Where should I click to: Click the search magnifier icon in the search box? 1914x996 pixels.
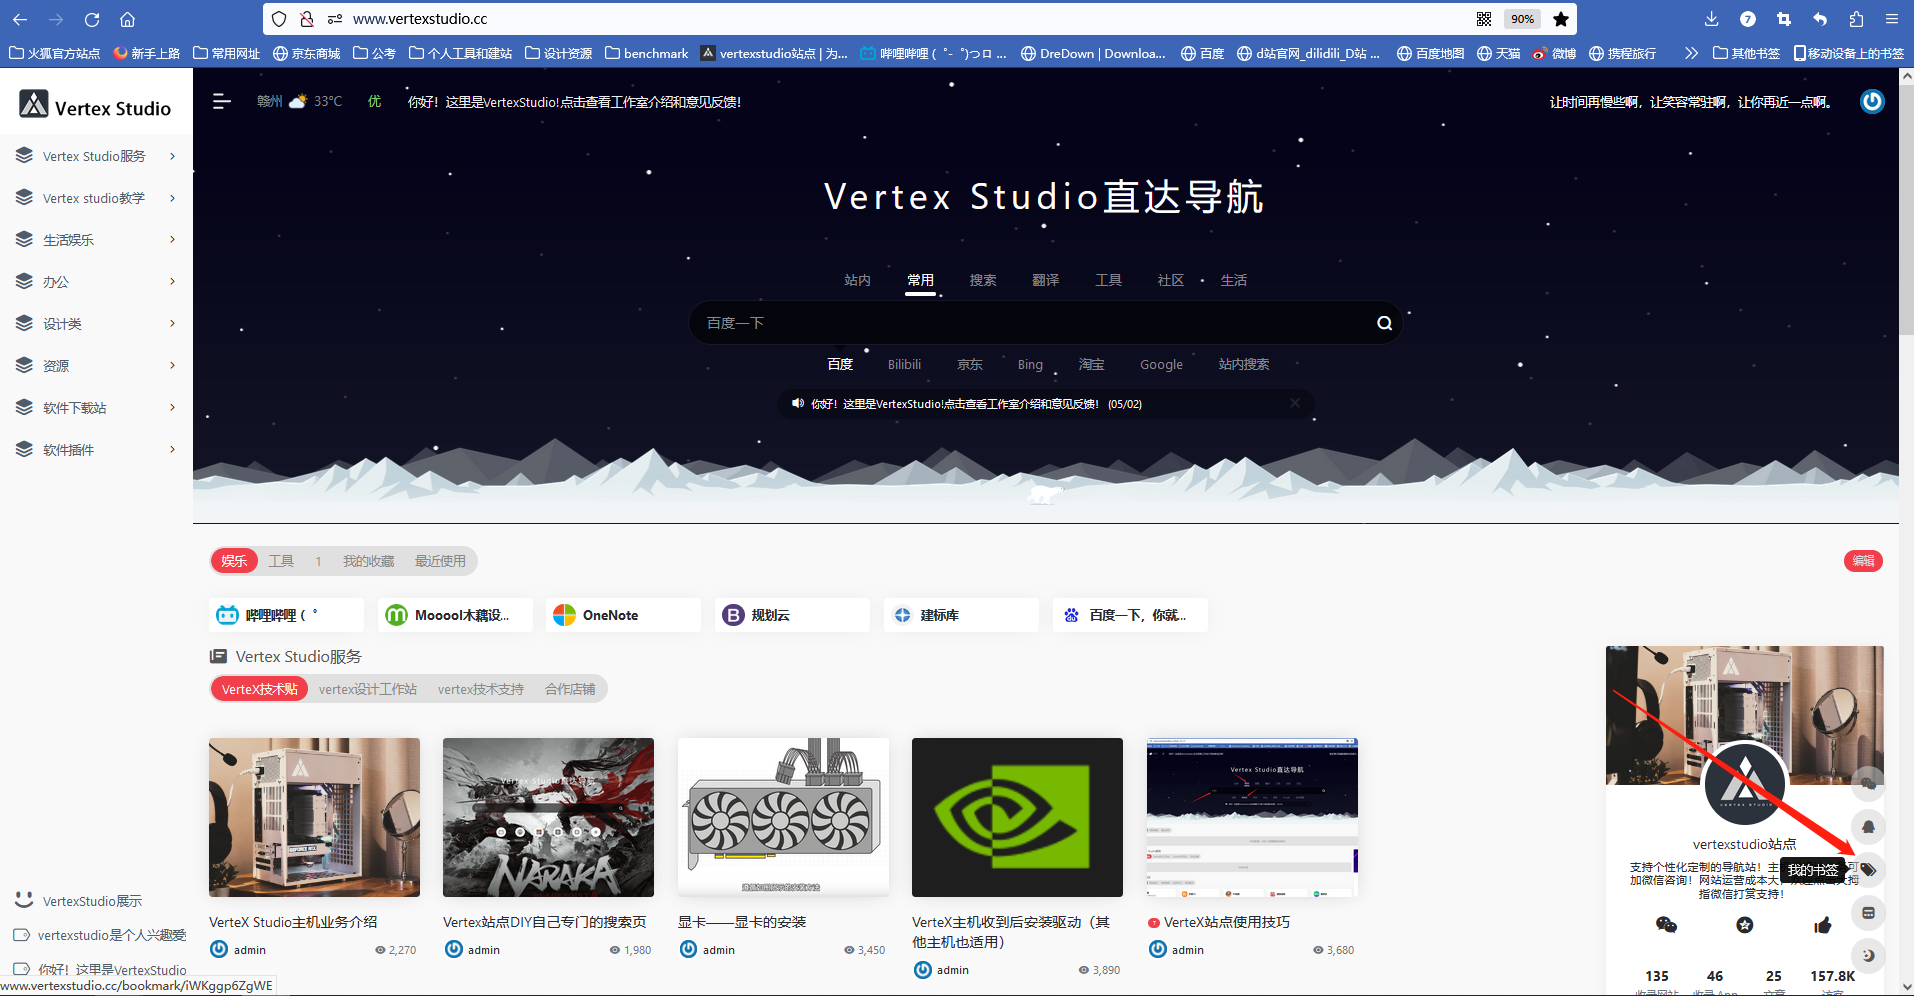pos(1384,323)
